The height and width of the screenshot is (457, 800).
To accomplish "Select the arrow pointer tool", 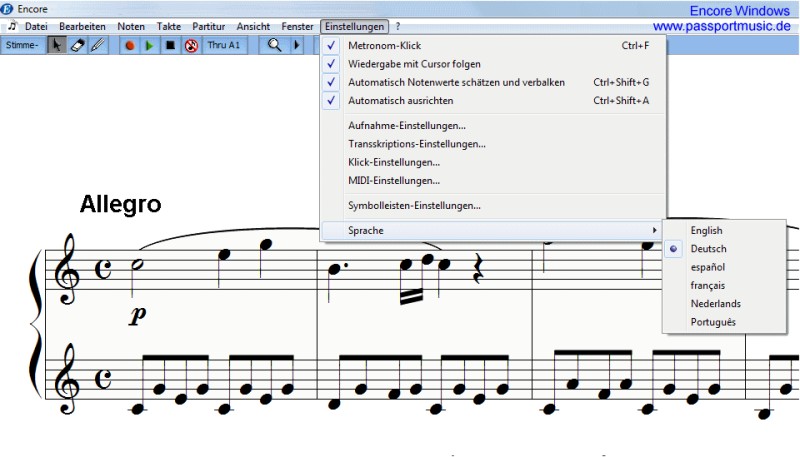I will click(x=58, y=45).
